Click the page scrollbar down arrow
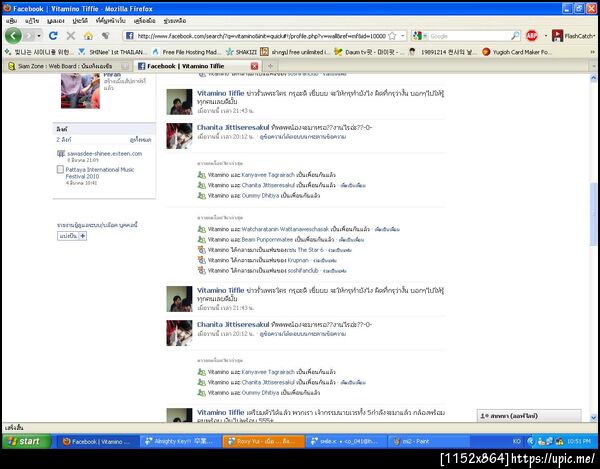The image size is (600, 469). 593,417
